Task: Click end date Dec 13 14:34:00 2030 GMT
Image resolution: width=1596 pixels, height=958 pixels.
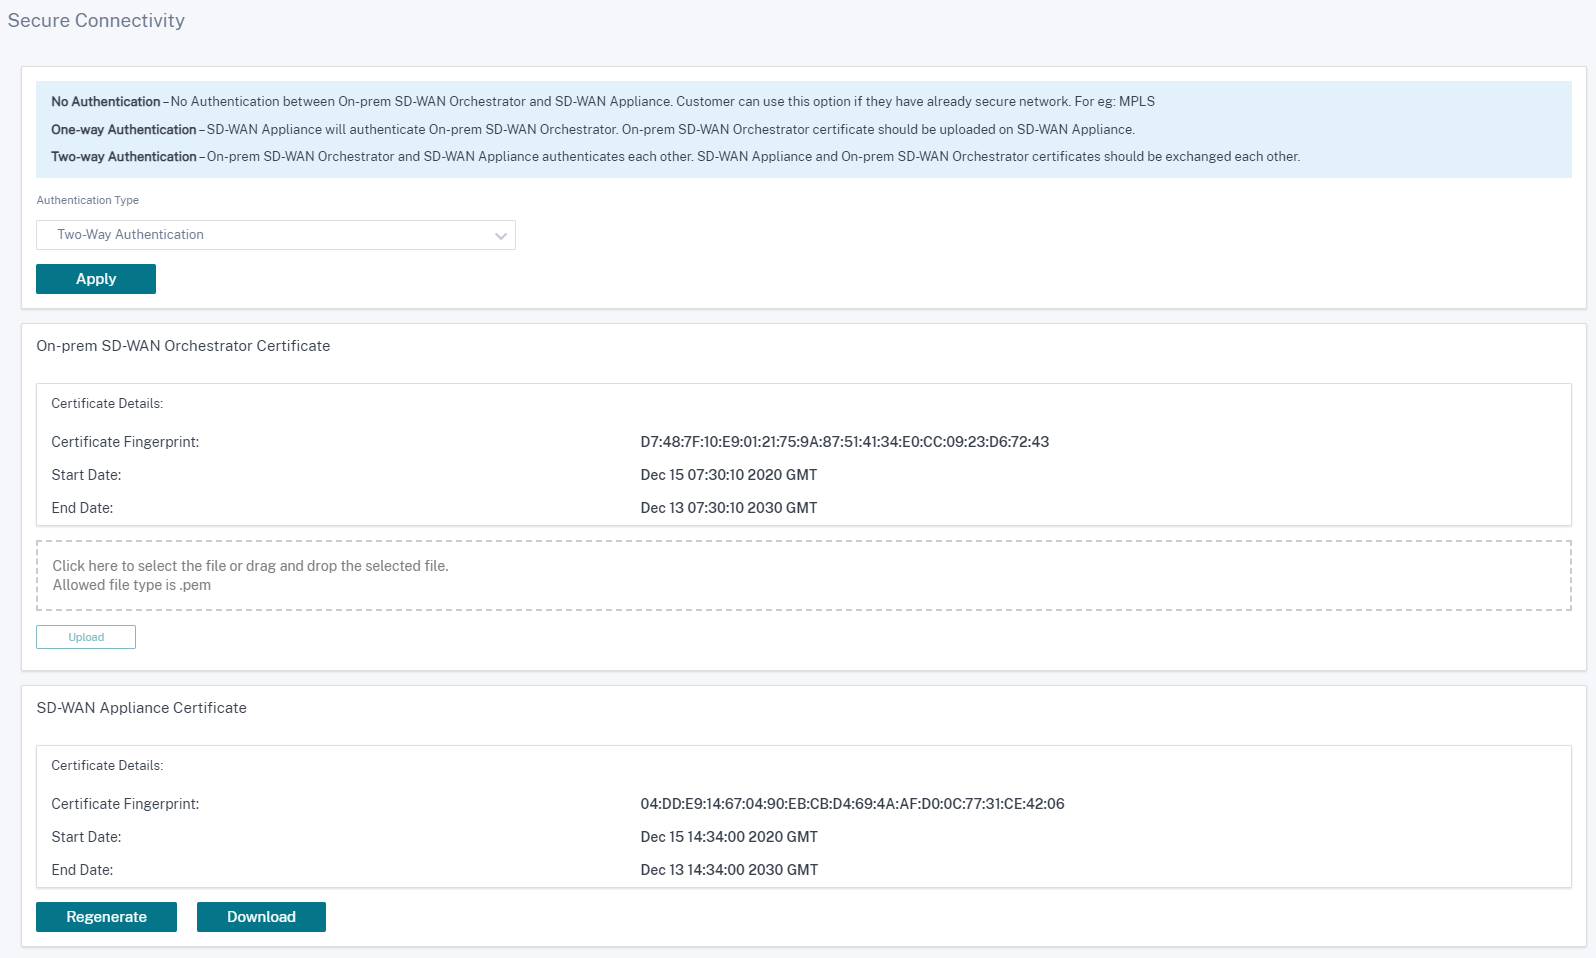Action: click(729, 870)
